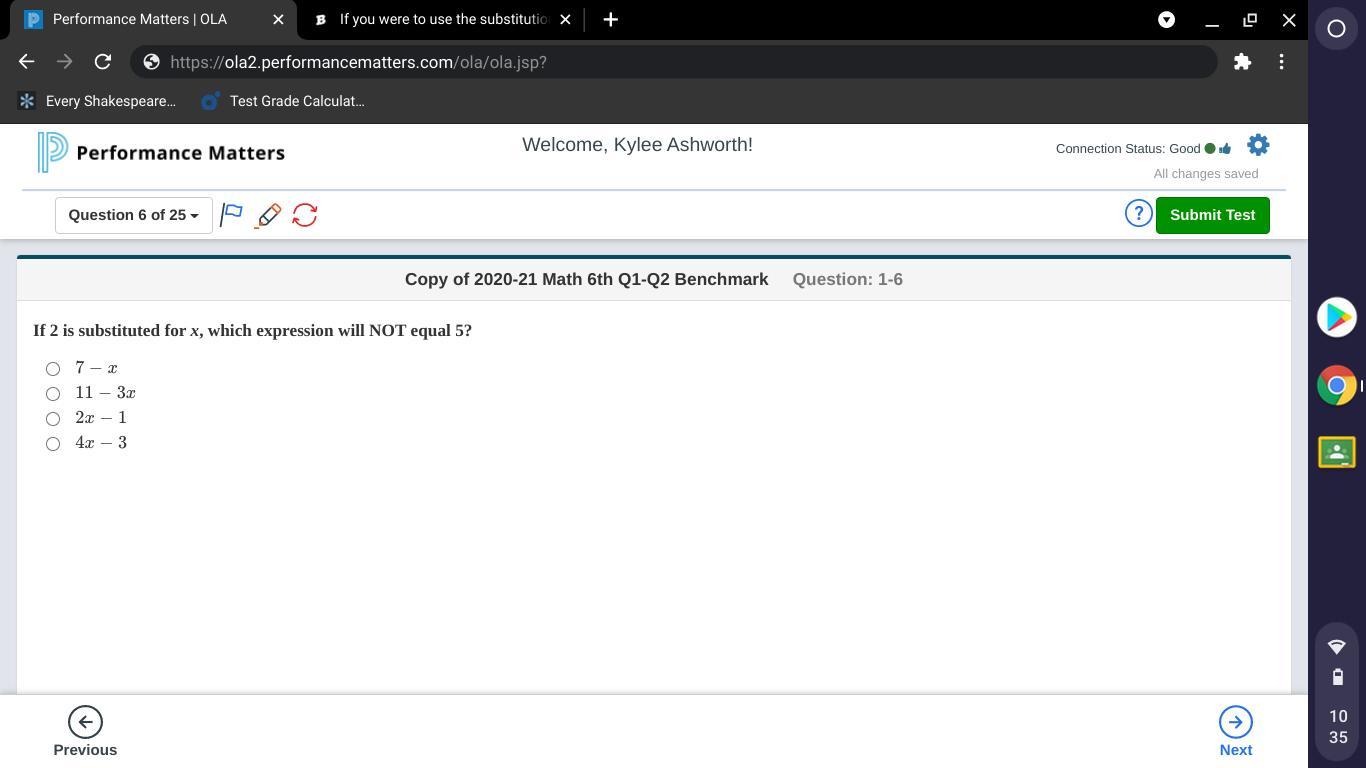The width and height of the screenshot is (1366, 768).
Task: Expand the Question 6 of 25 dropdown
Action: (133, 215)
